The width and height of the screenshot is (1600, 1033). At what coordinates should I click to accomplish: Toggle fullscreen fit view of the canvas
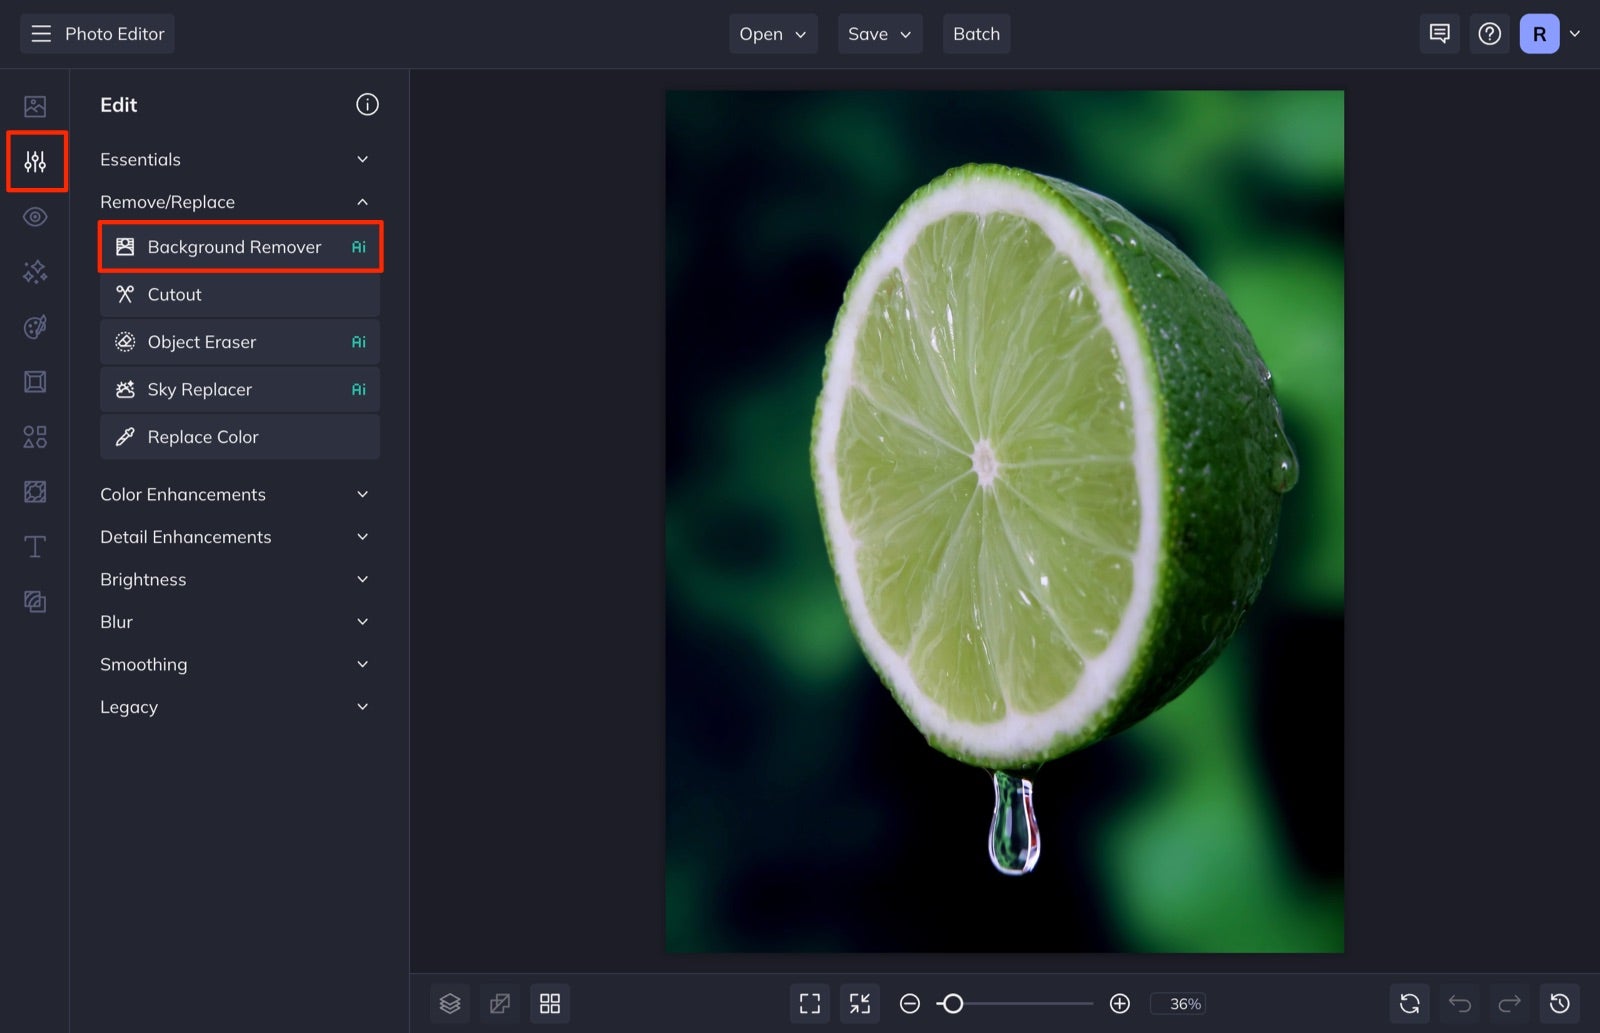[810, 1003]
